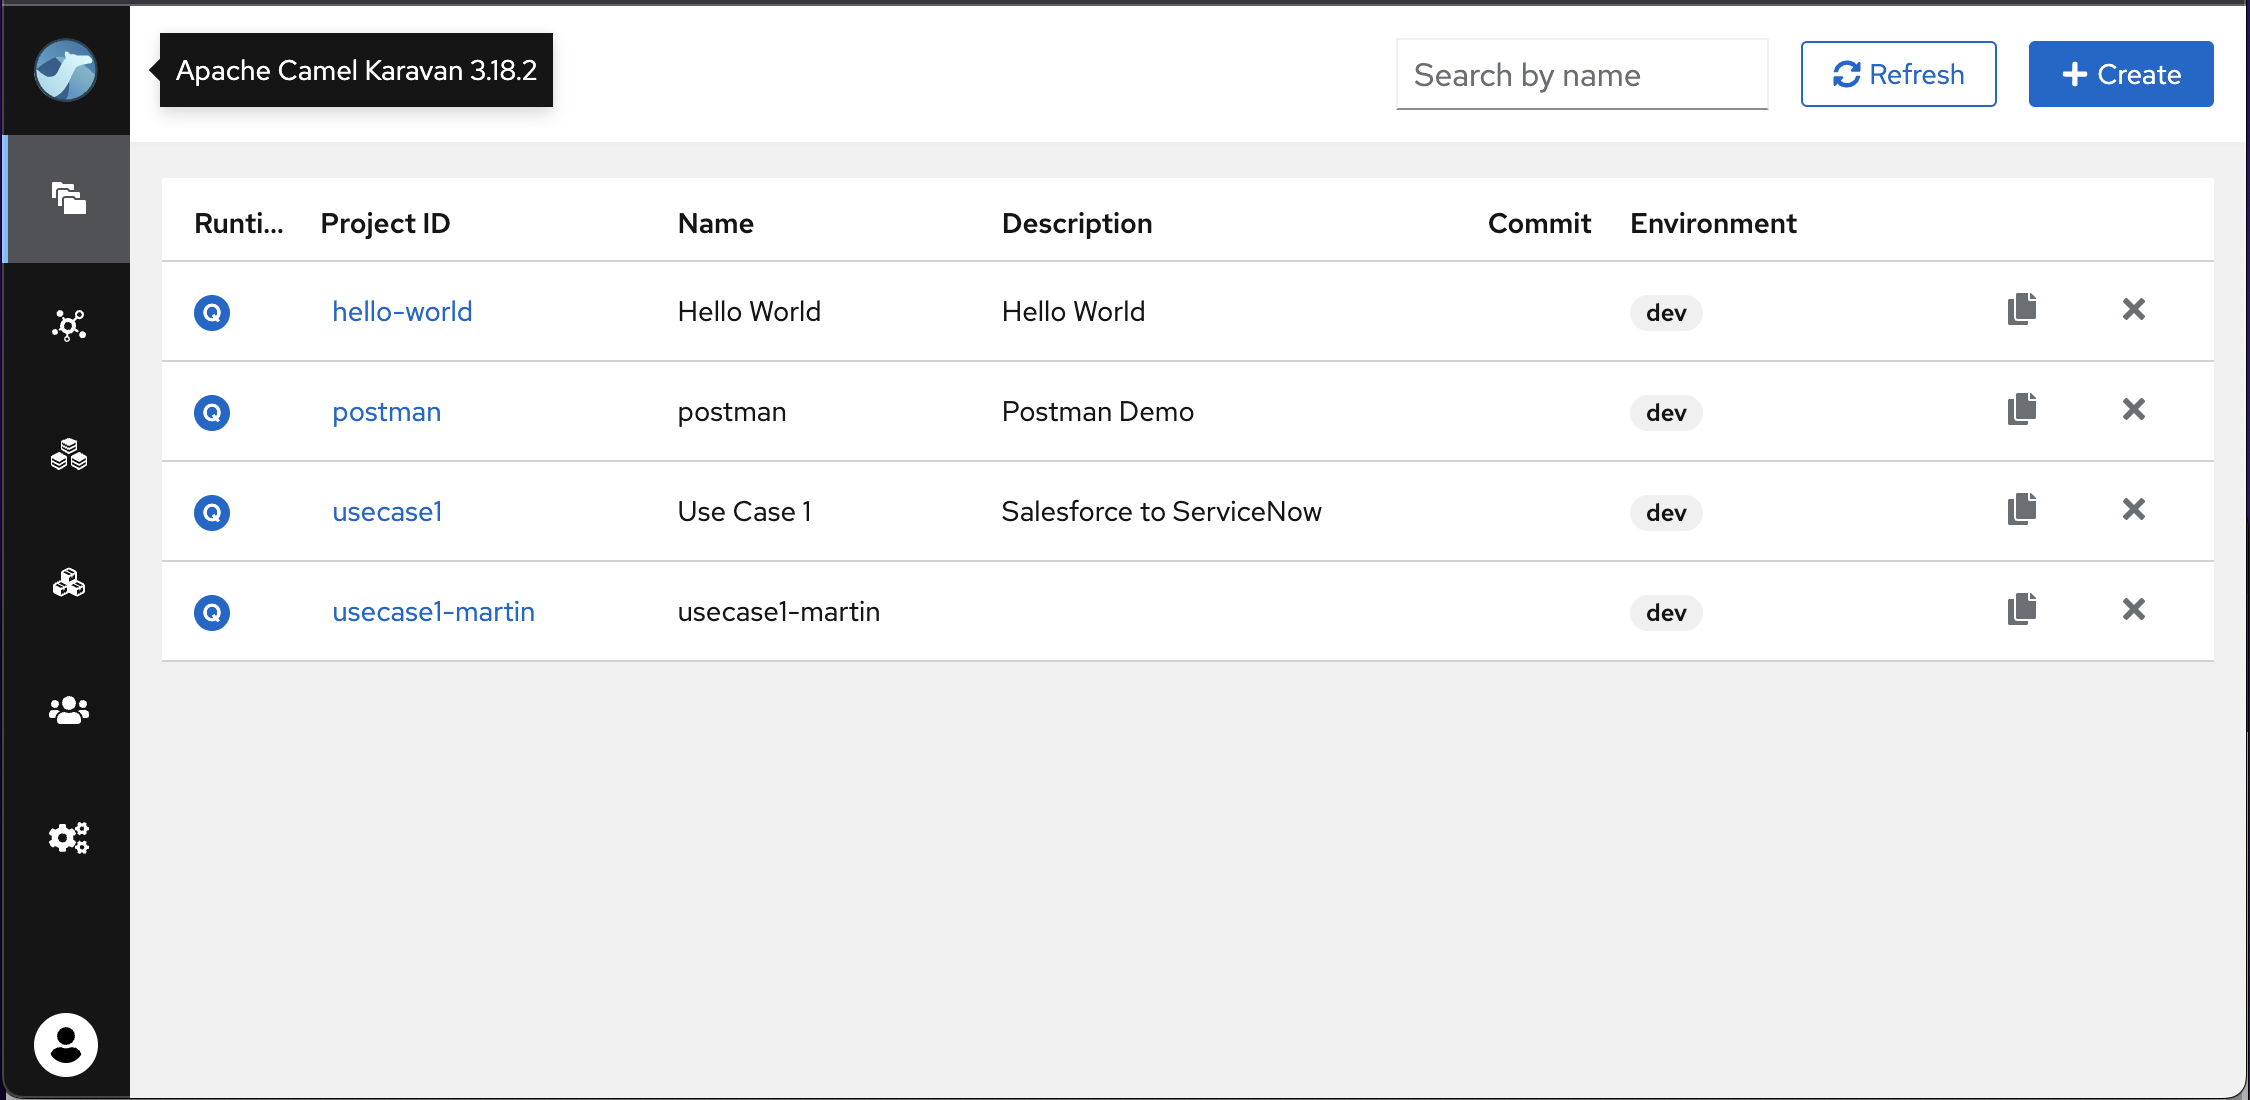This screenshot has height=1100, width=2250.
Task: Focus the Search by name field
Action: 1581,75
